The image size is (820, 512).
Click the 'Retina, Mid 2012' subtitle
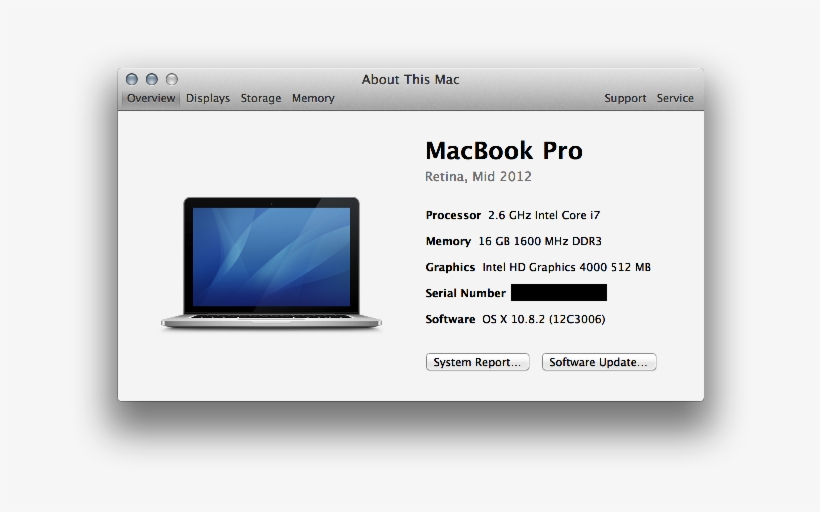coord(478,177)
